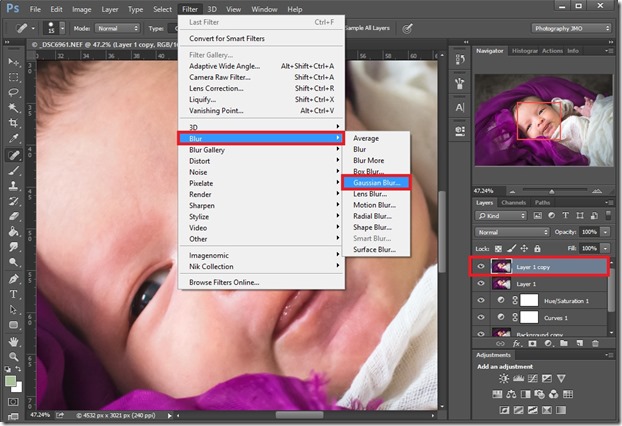The image size is (622, 426).
Task: Switch to the Channels tab
Action: point(513,203)
